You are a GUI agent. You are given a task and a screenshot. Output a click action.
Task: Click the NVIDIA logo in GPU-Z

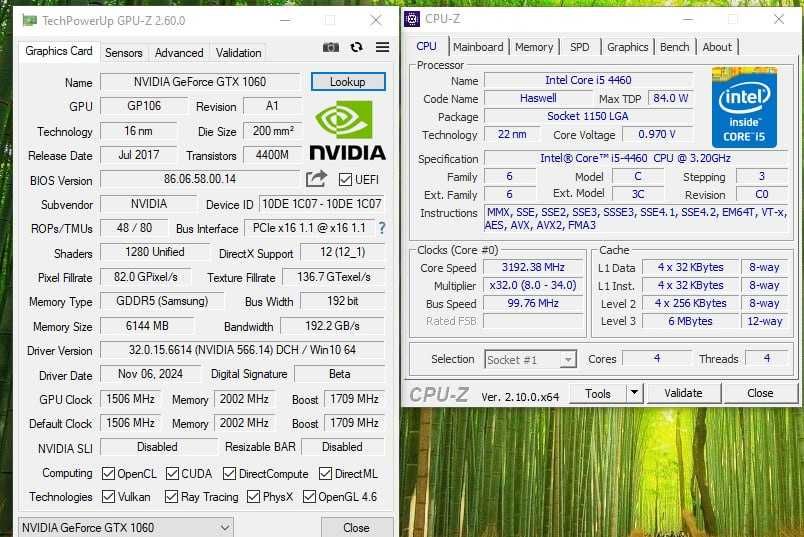(347, 131)
